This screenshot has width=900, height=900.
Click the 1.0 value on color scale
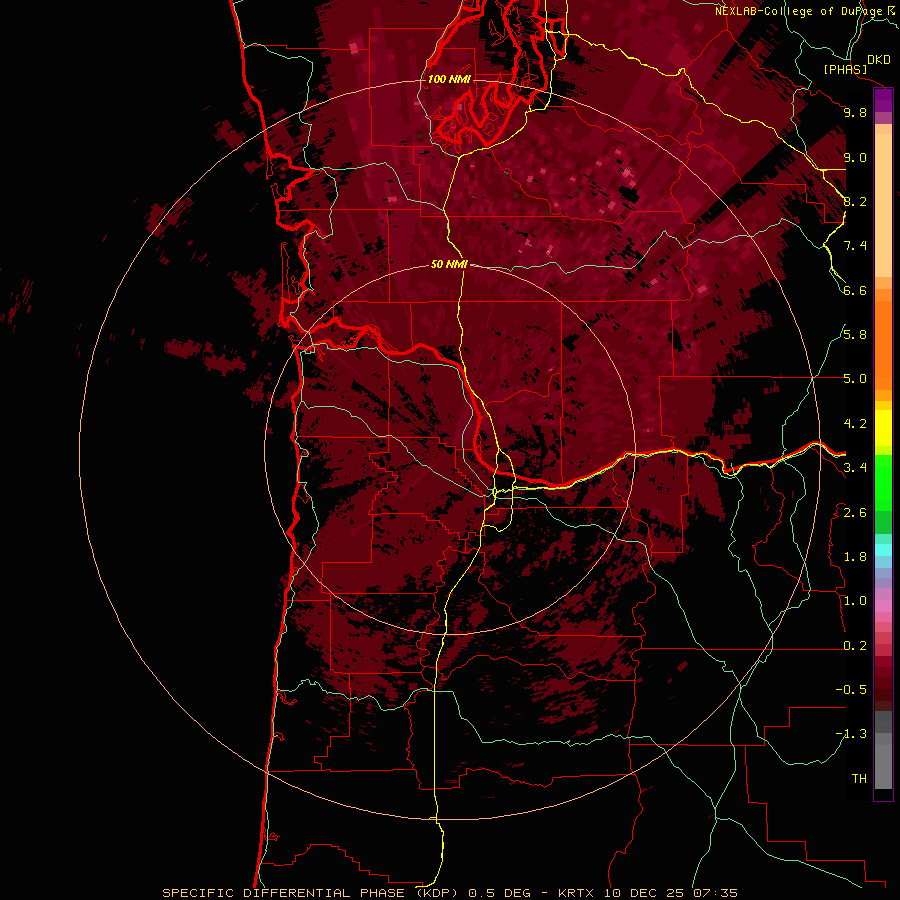[855, 601]
